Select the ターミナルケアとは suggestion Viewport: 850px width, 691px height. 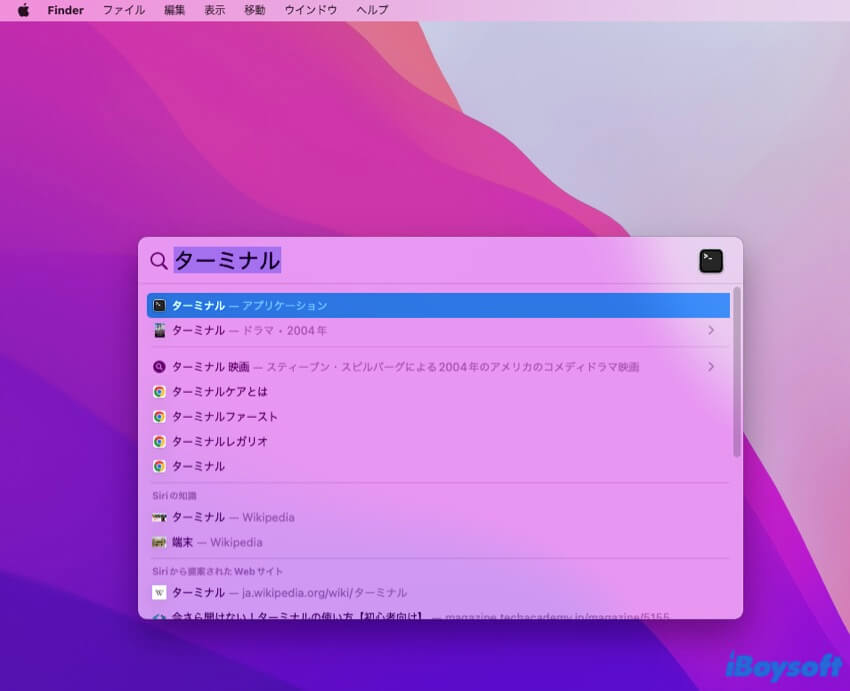click(x=438, y=392)
